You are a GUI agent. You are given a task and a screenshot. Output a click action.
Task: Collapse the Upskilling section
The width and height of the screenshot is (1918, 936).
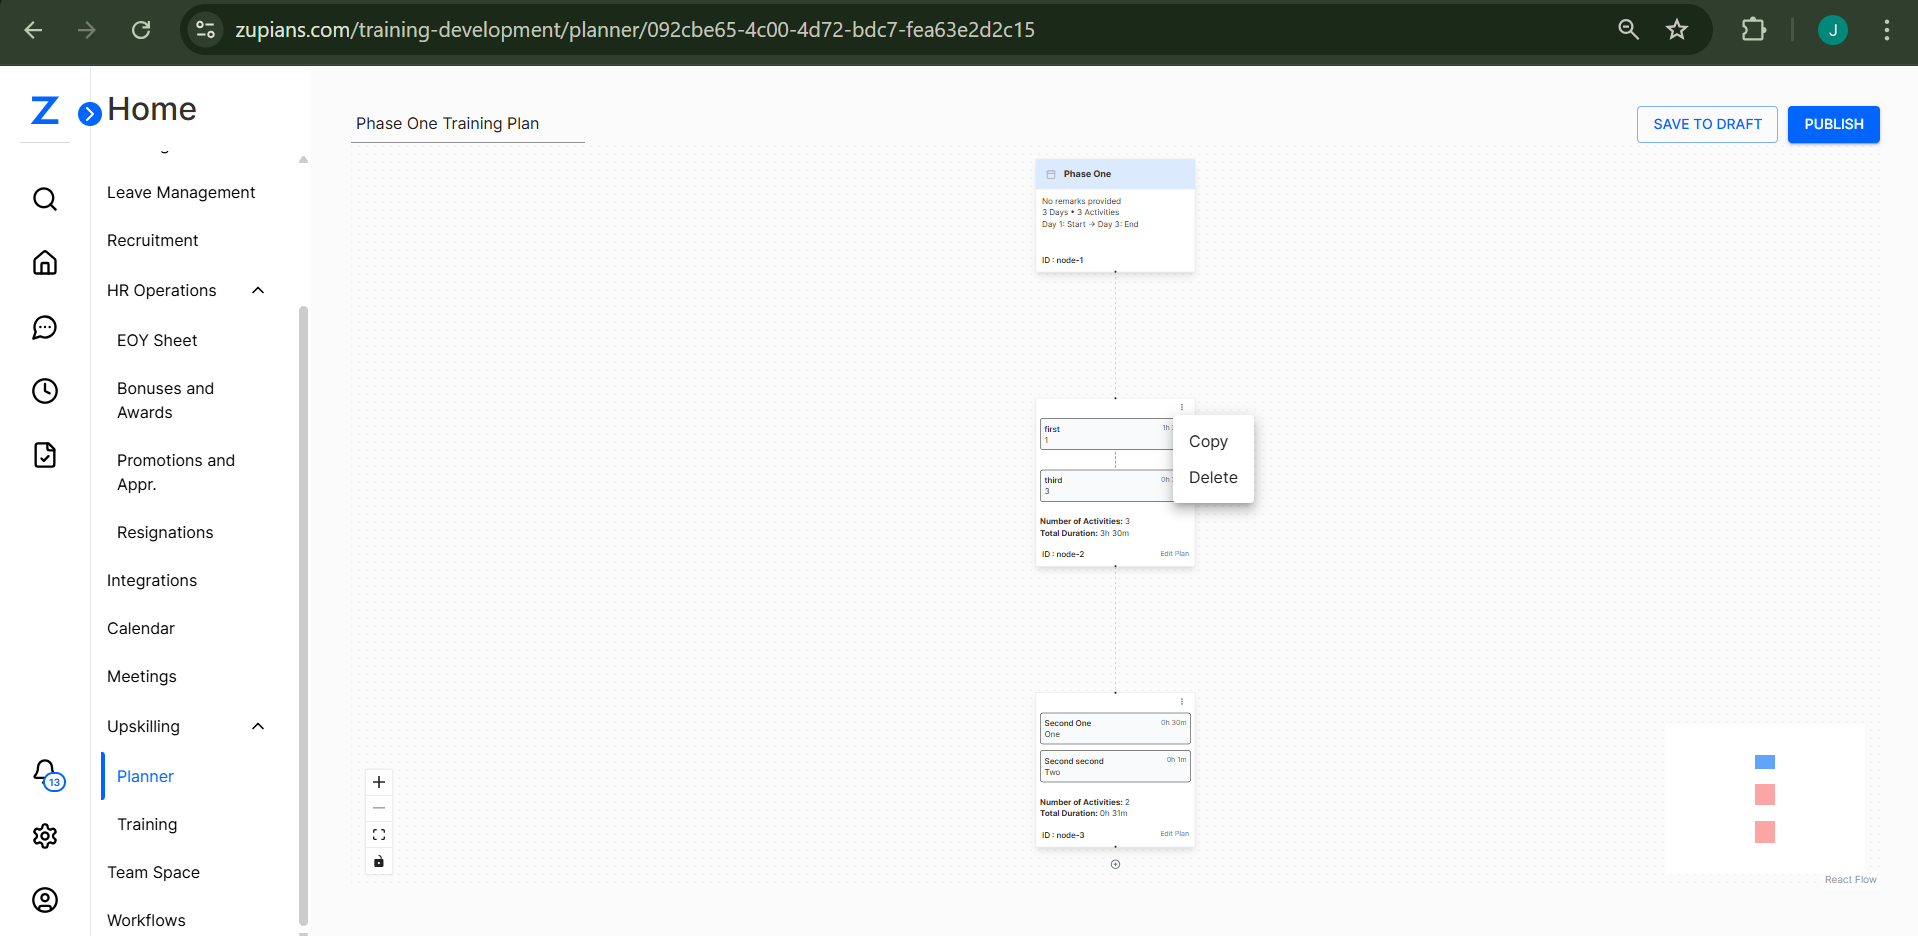click(257, 726)
